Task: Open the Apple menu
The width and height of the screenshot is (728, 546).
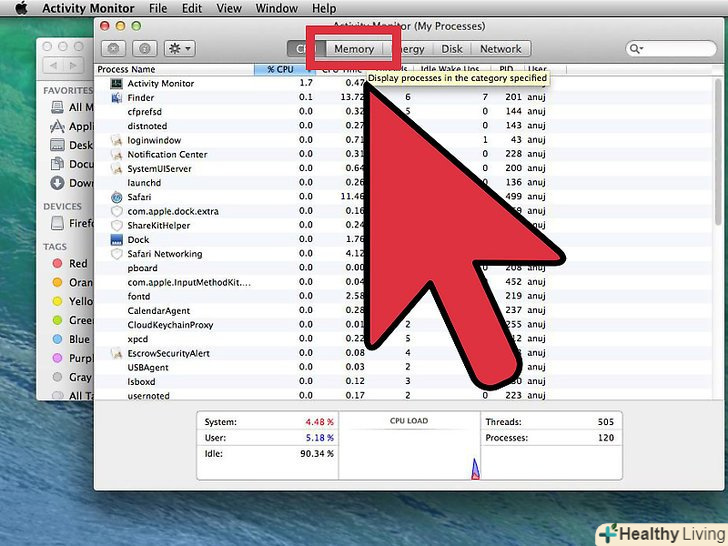Action: pyautogui.click(x=21, y=8)
